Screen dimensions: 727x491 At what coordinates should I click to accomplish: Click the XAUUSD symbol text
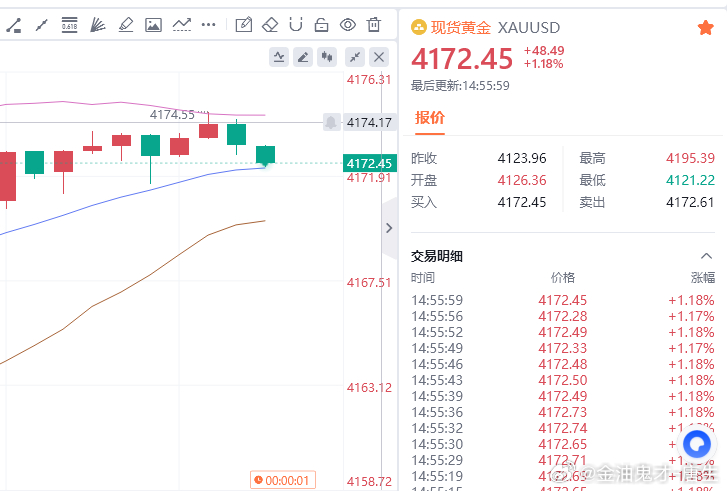pos(529,28)
